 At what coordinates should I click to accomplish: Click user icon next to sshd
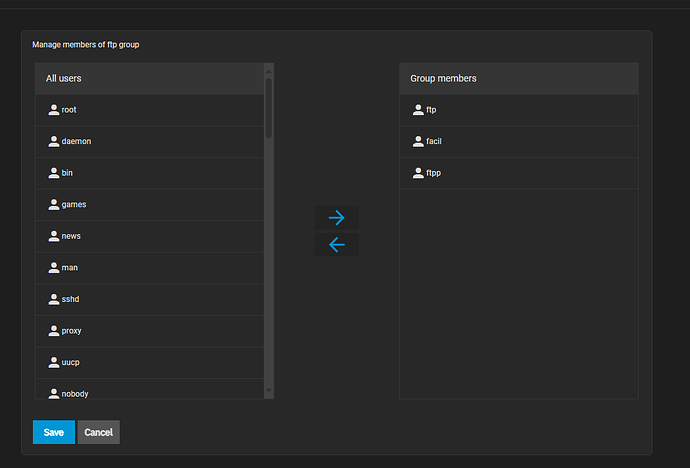pos(54,299)
